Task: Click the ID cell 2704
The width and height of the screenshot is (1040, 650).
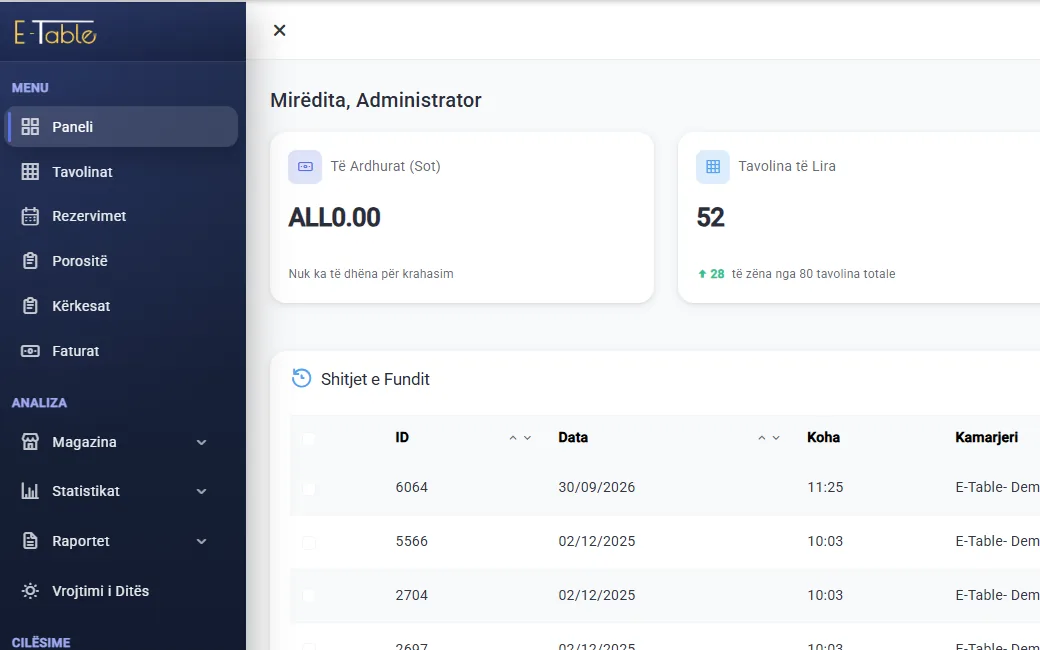Action: 411,595
